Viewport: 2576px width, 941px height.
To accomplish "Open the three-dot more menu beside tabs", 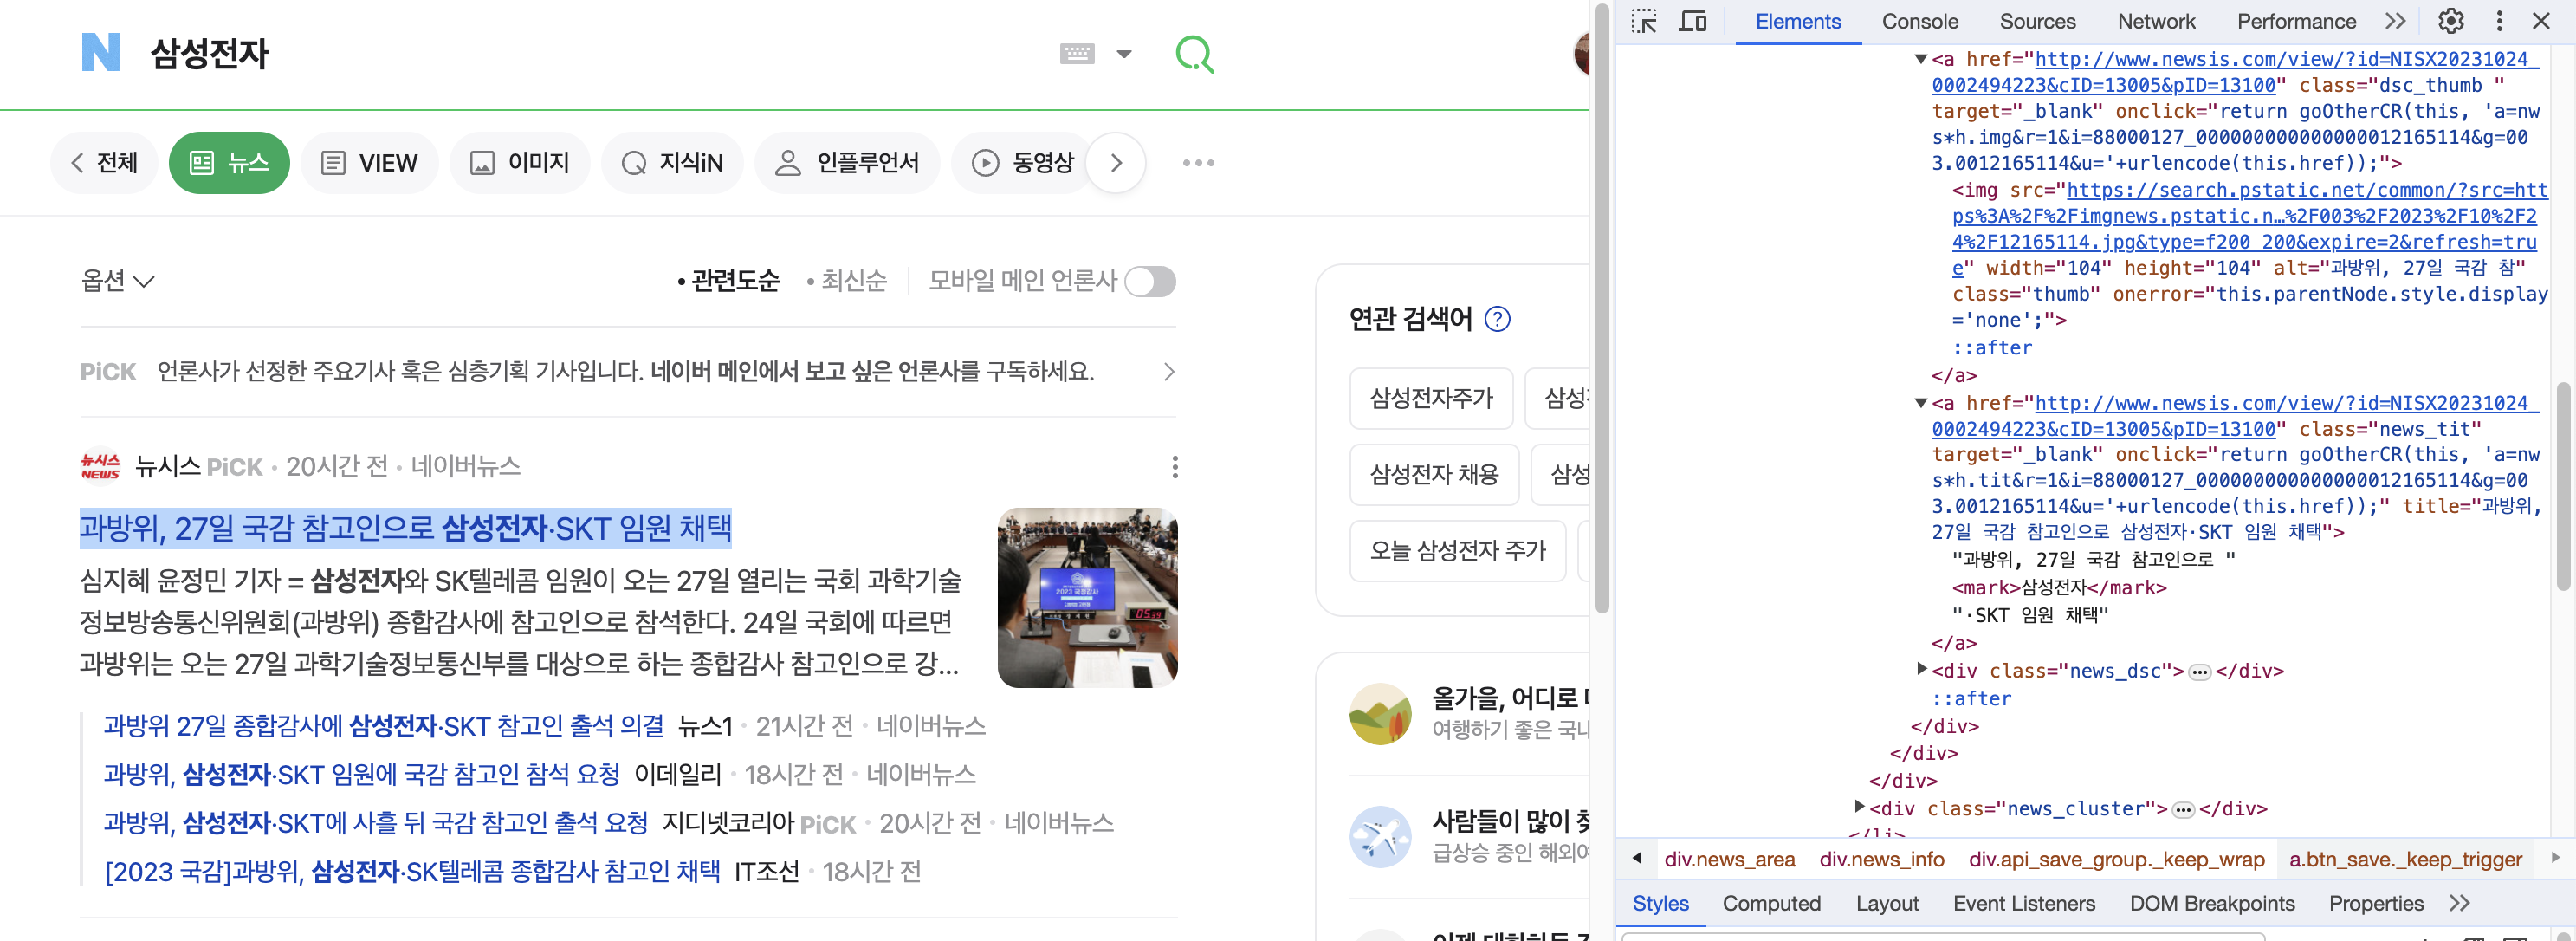I will point(1198,163).
